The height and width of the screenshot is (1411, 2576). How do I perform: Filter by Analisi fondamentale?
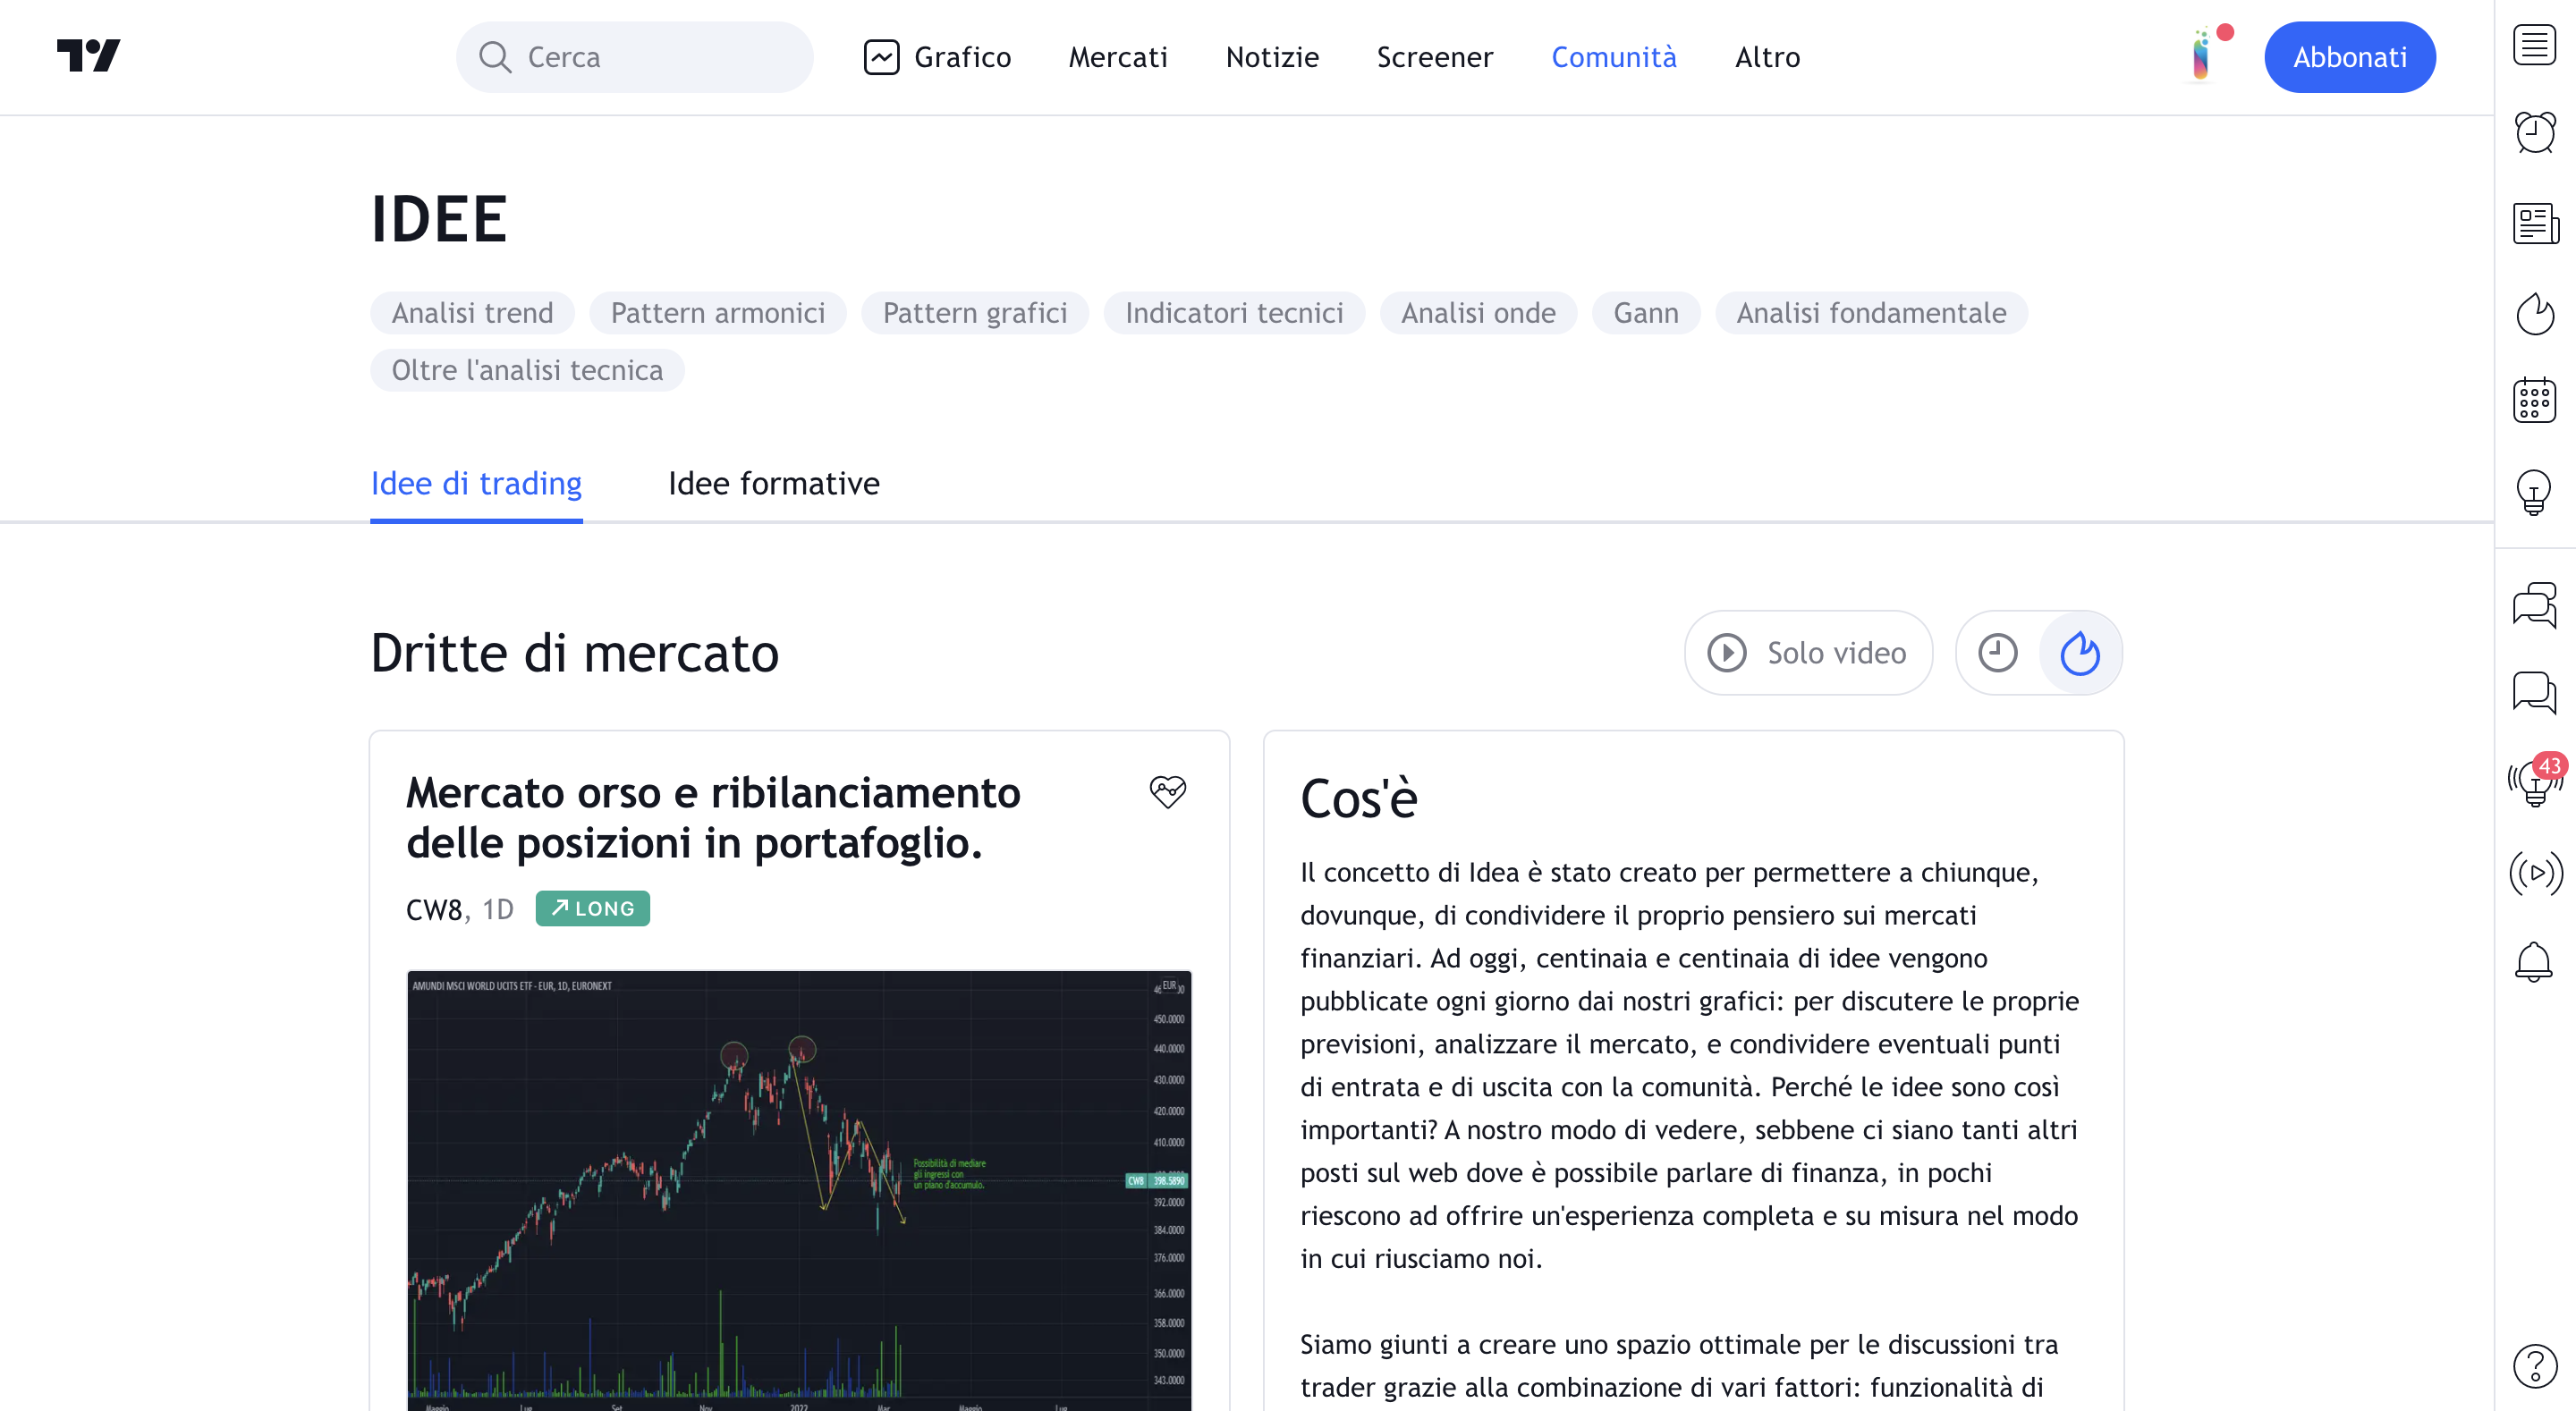point(1871,313)
